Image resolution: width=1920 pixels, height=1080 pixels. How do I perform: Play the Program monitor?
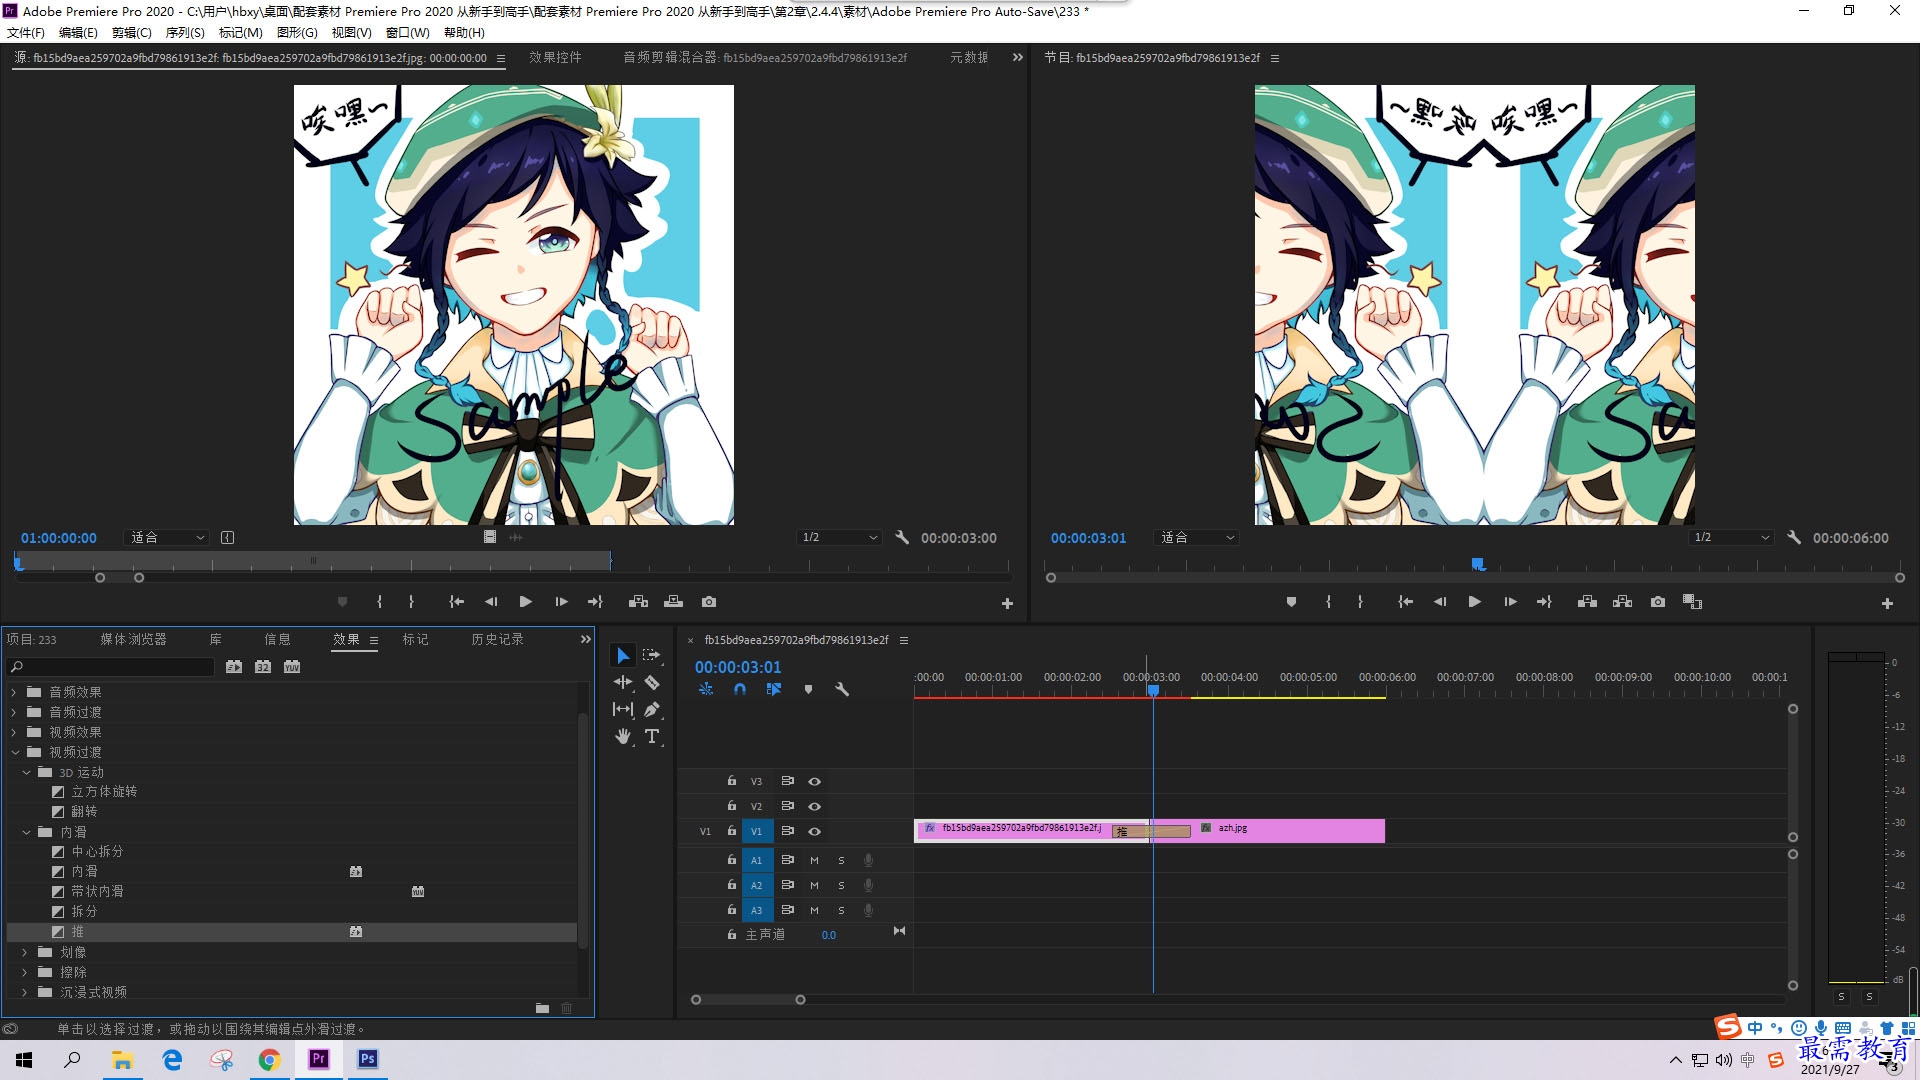1474,602
